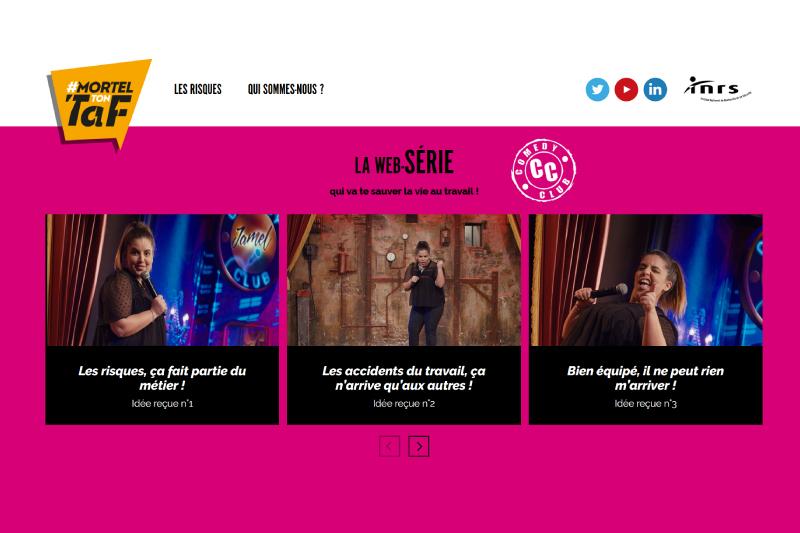Click the INRS logo
This screenshot has height=533, width=800.
[x=717, y=89]
